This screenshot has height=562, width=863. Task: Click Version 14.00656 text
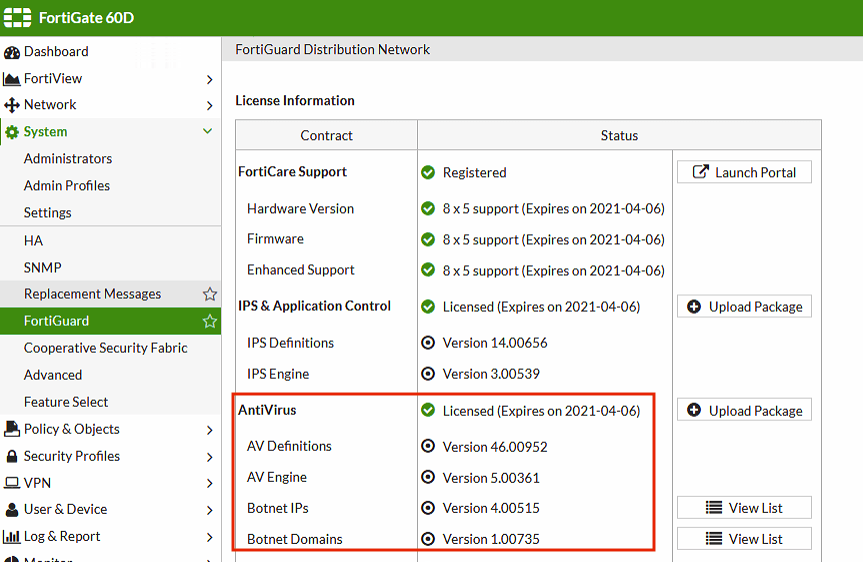click(x=495, y=343)
